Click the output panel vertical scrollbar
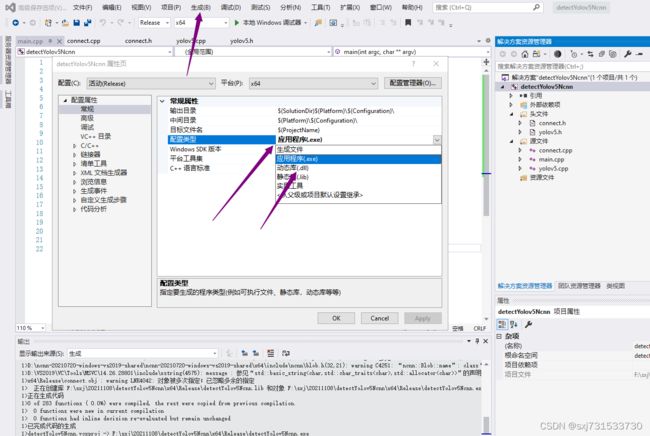650x436 pixels. 486,399
